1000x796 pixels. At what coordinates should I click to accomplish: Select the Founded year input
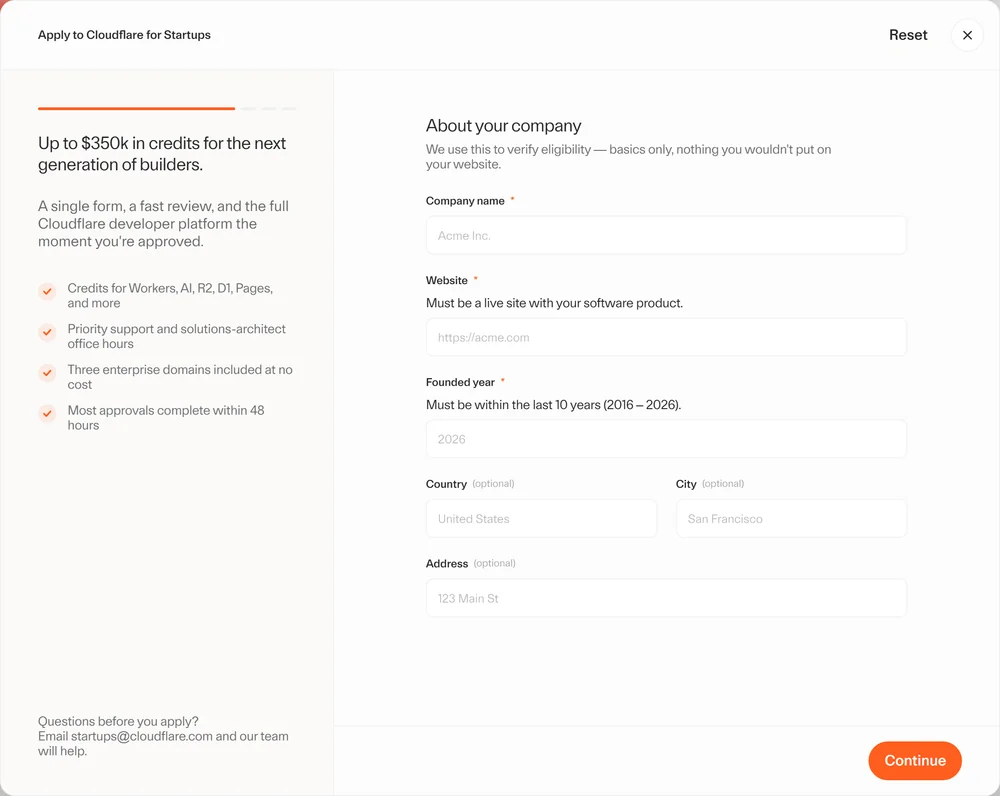point(666,439)
